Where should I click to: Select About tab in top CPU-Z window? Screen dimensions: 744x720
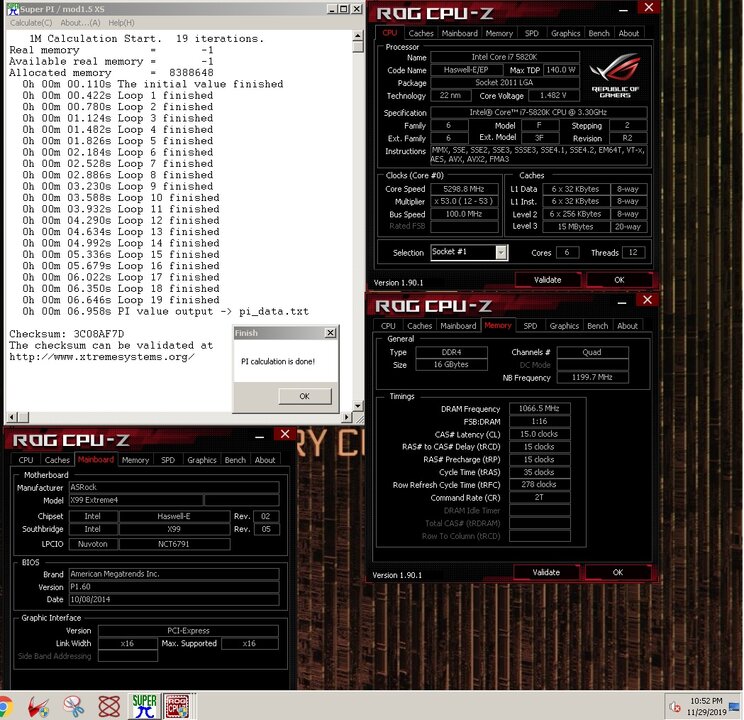click(629, 33)
